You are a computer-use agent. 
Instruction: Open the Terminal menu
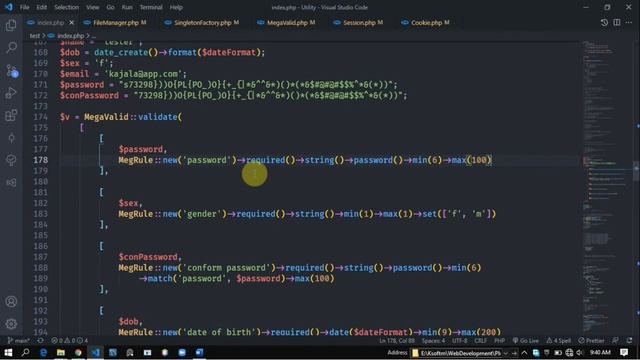[151, 7]
